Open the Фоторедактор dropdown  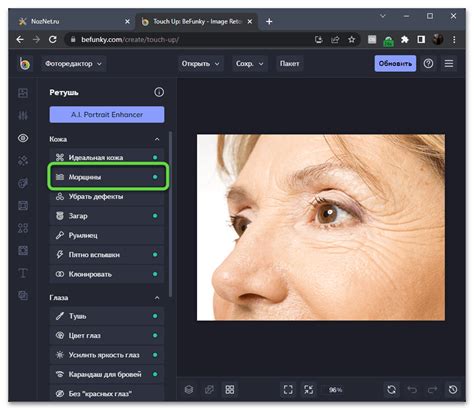73,63
